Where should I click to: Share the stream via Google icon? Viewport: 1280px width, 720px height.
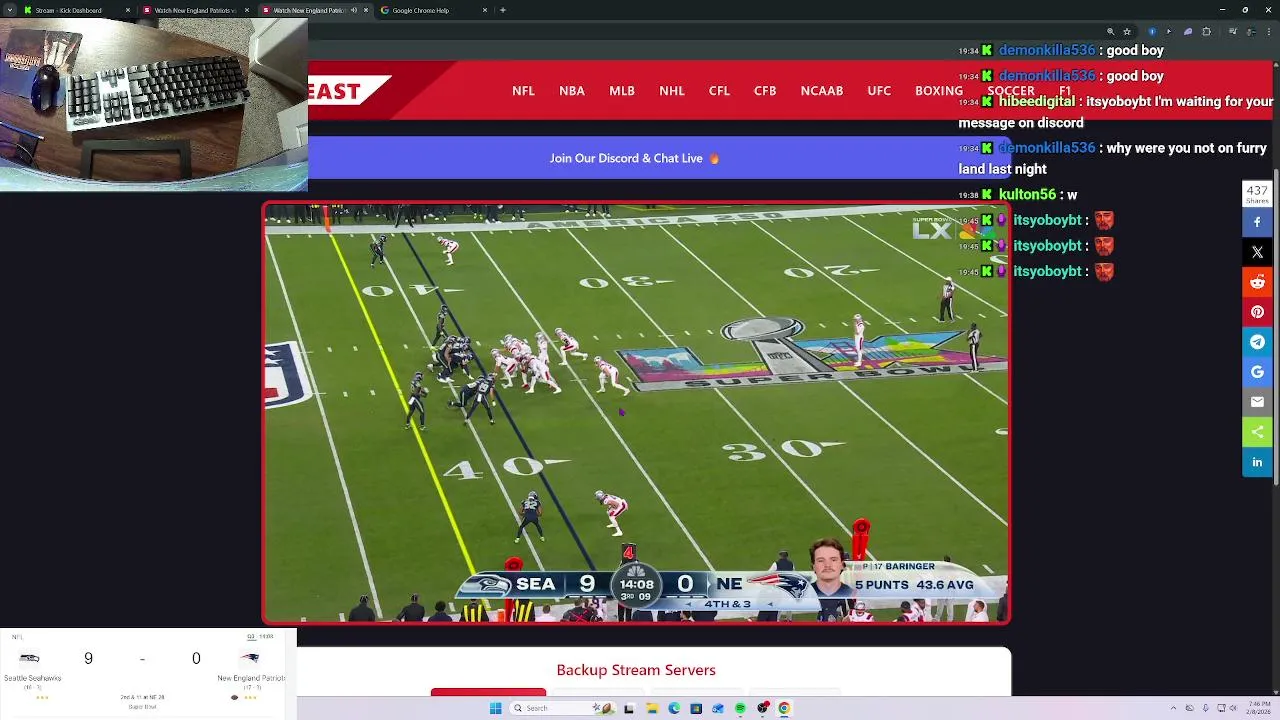[1257, 372]
